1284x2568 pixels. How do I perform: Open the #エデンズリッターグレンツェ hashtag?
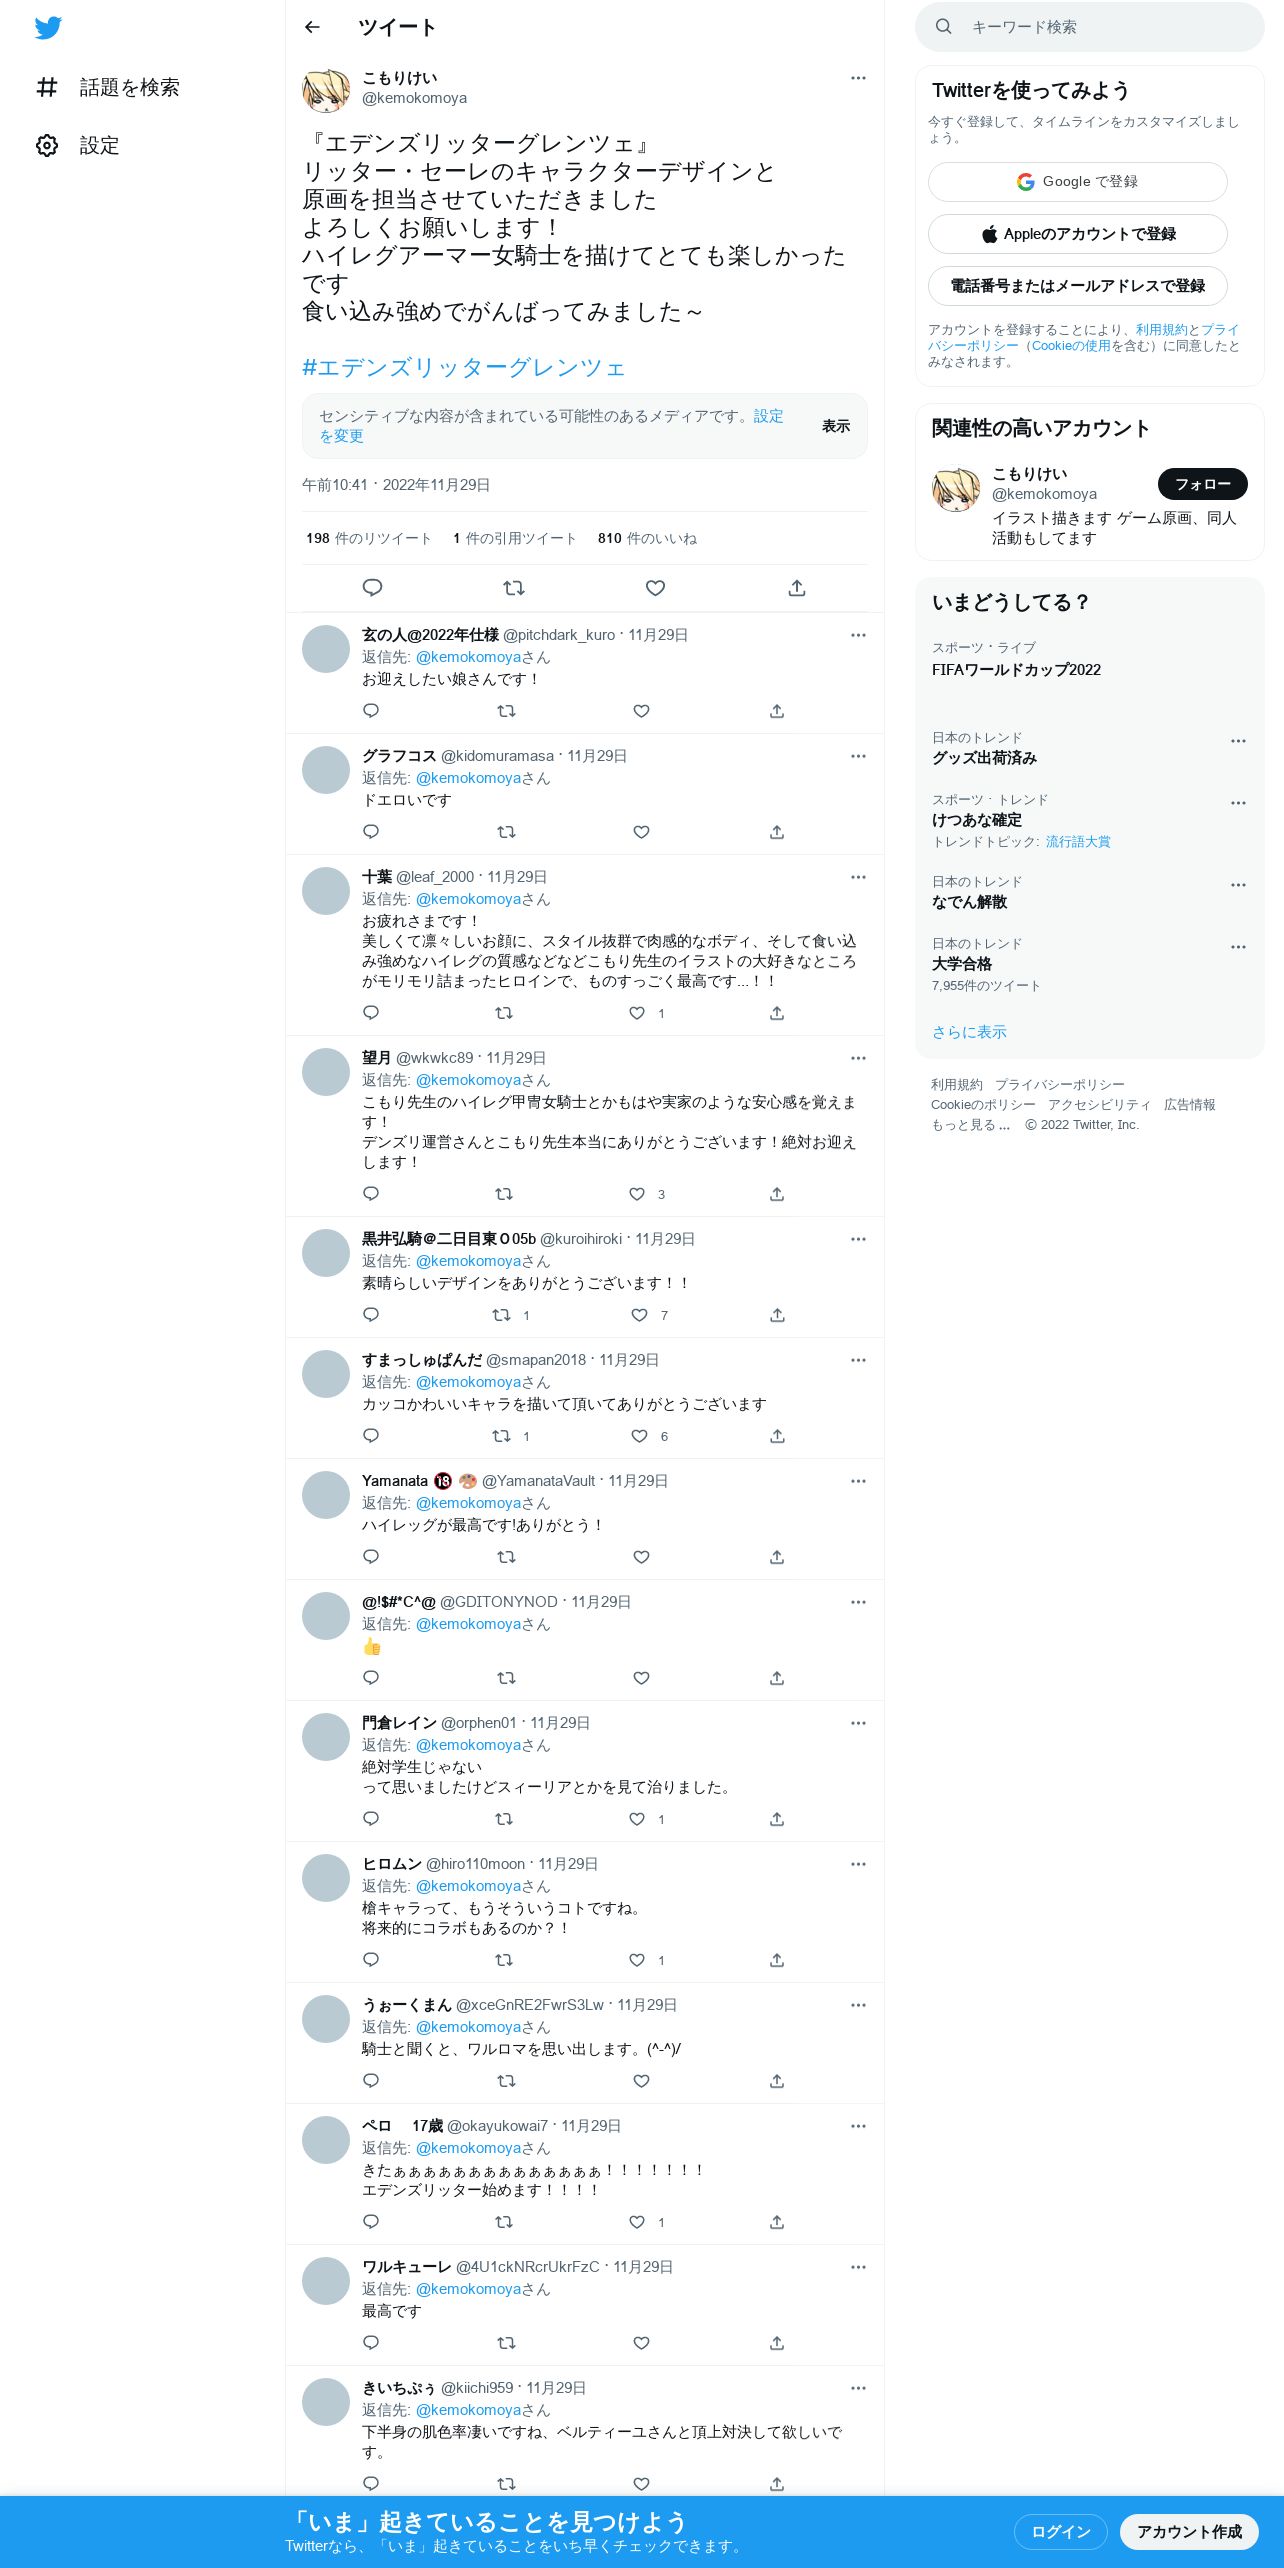tap(464, 367)
